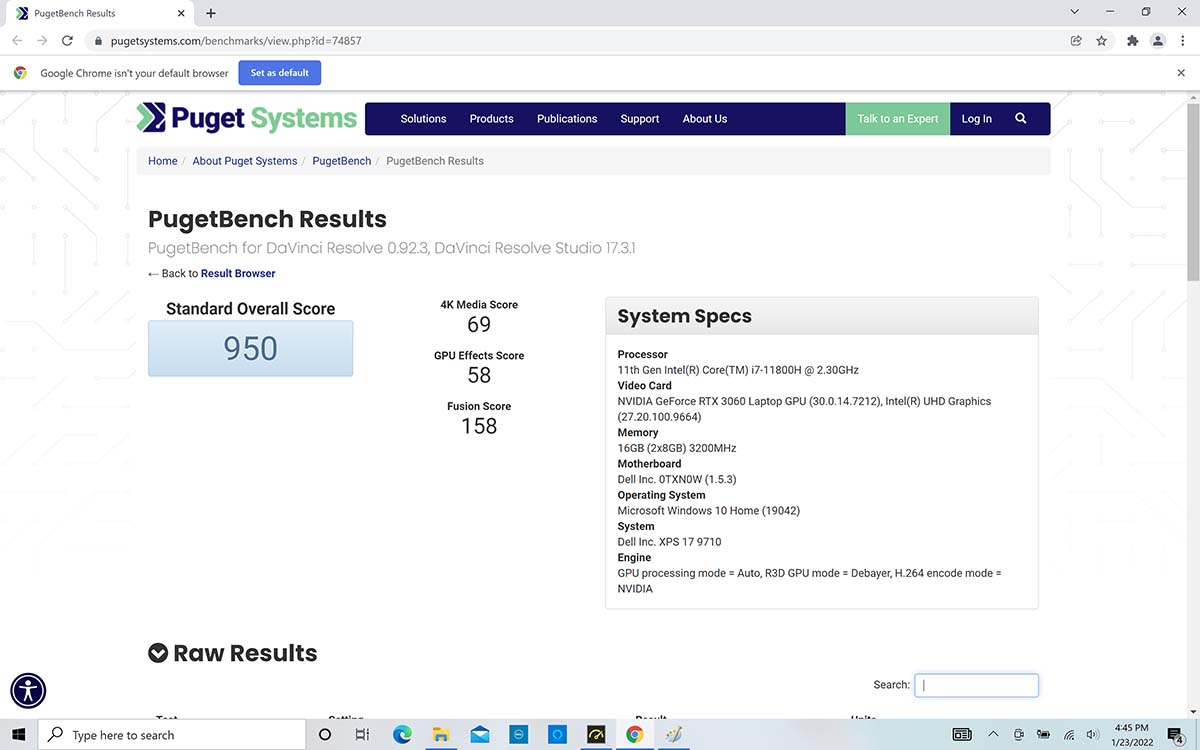The image size is (1200, 750).
Task: Click the browser address bar URL
Action: point(235,41)
